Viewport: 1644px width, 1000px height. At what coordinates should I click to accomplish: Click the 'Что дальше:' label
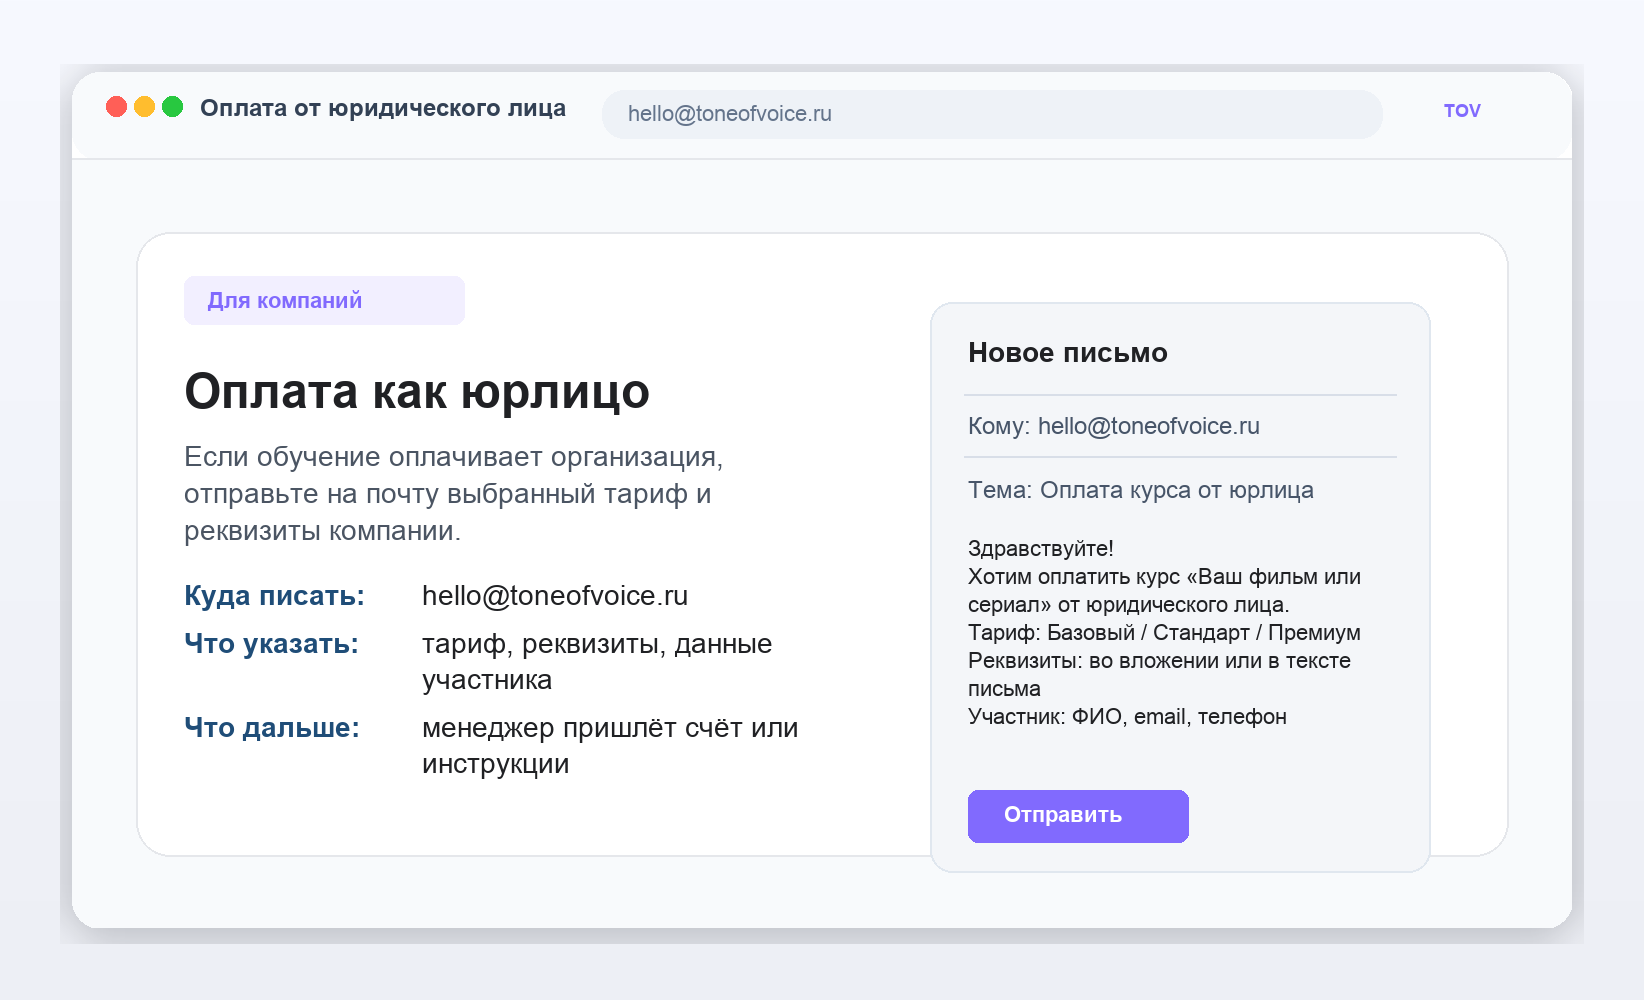pyautogui.click(x=272, y=728)
